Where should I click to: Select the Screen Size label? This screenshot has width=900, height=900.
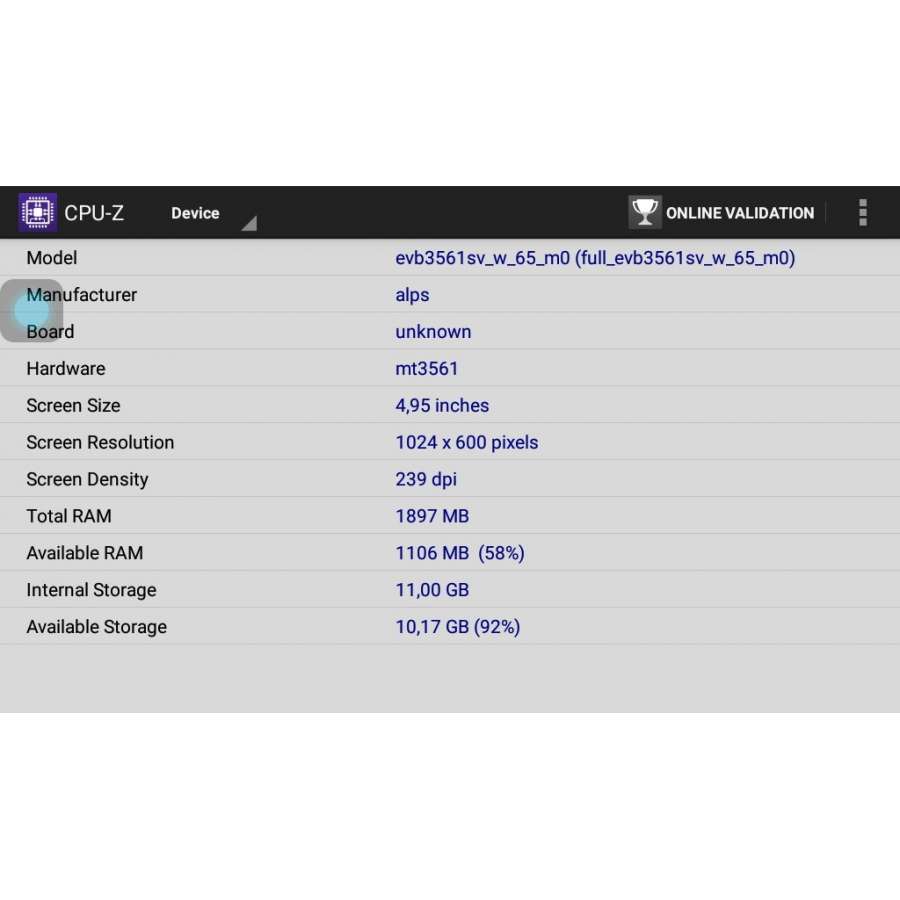coord(73,406)
